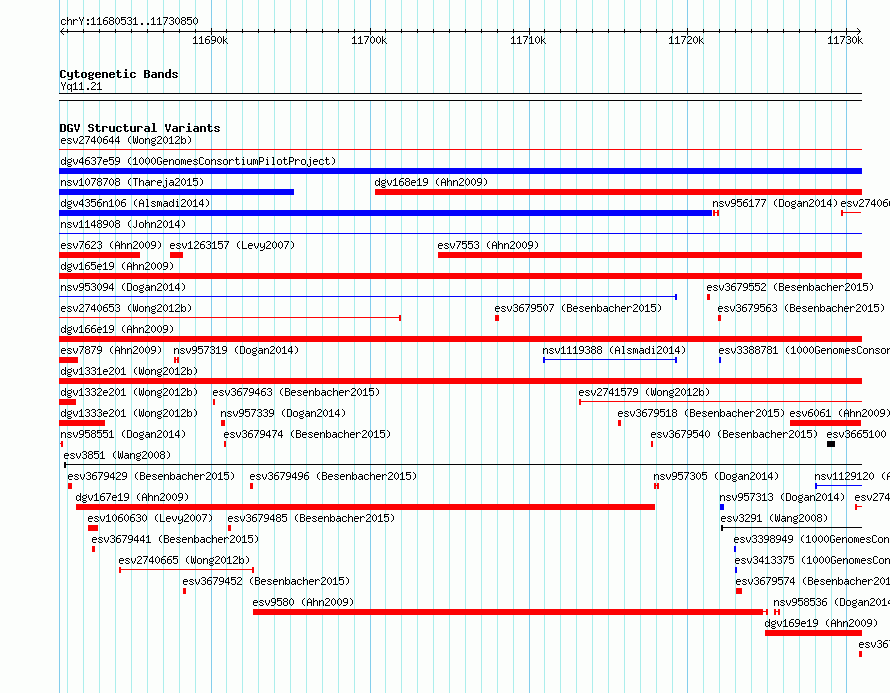Screen dimensions: 890x693
Task: Click the nsv953094 (Dogan2014) label
Action: (123, 287)
